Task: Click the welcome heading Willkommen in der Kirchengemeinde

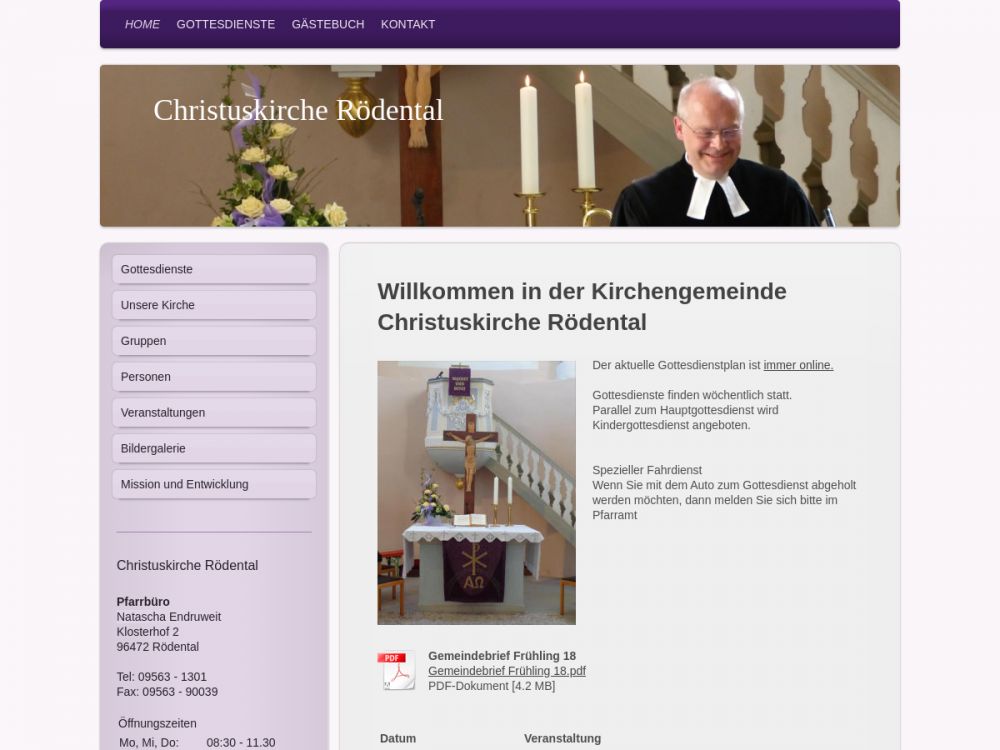Action: [581, 306]
